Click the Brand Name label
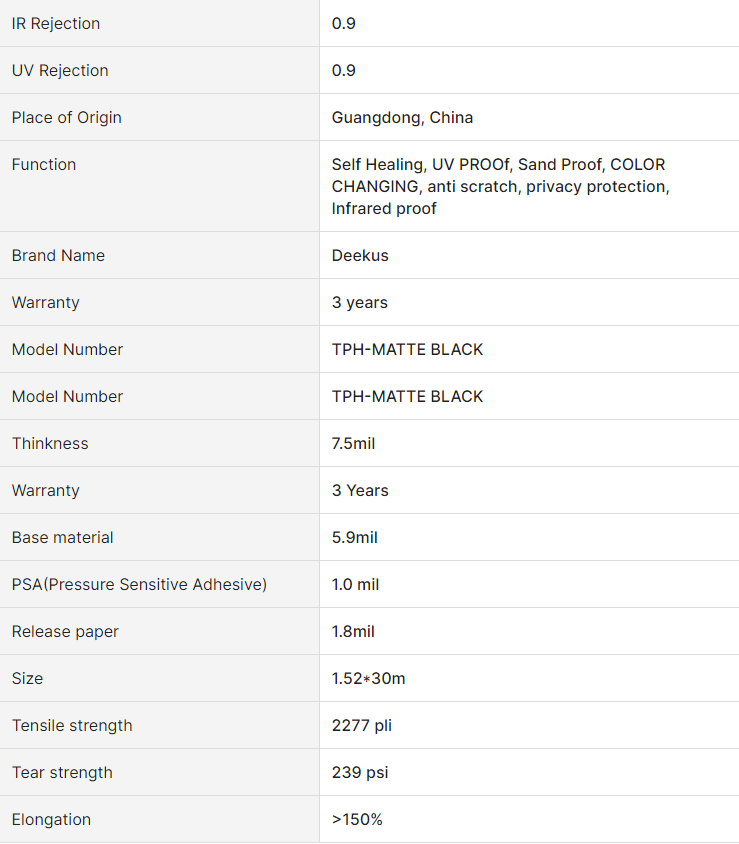The image size is (739, 844). tap(58, 255)
